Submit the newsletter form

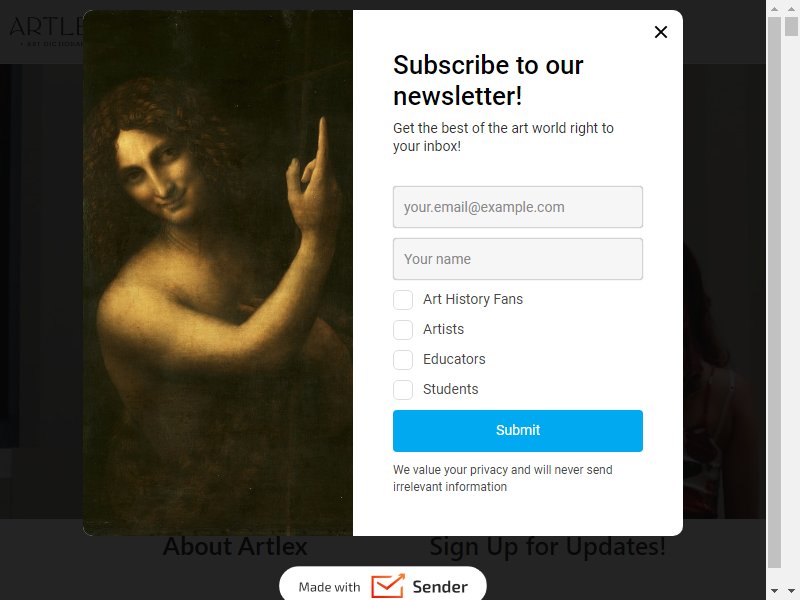click(x=517, y=431)
